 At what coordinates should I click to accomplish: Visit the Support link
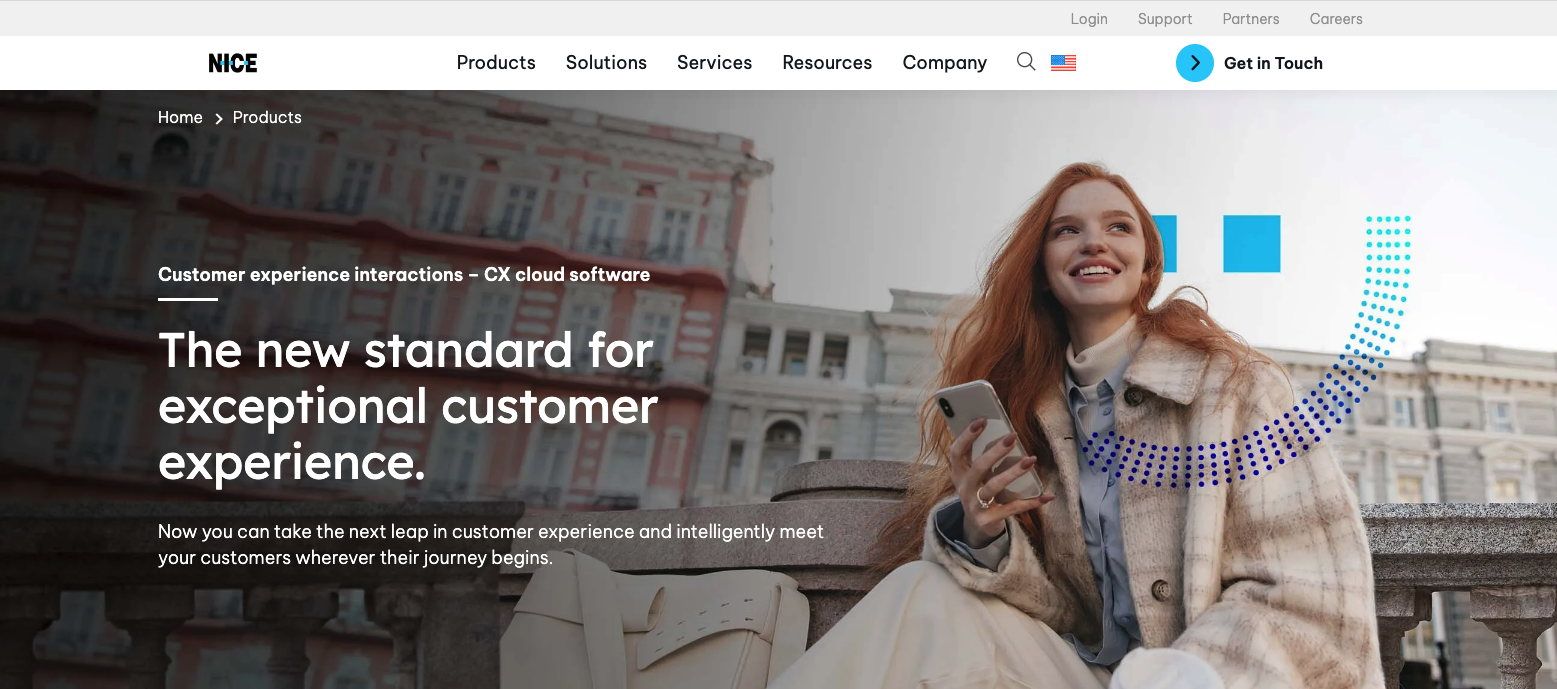click(x=1165, y=19)
